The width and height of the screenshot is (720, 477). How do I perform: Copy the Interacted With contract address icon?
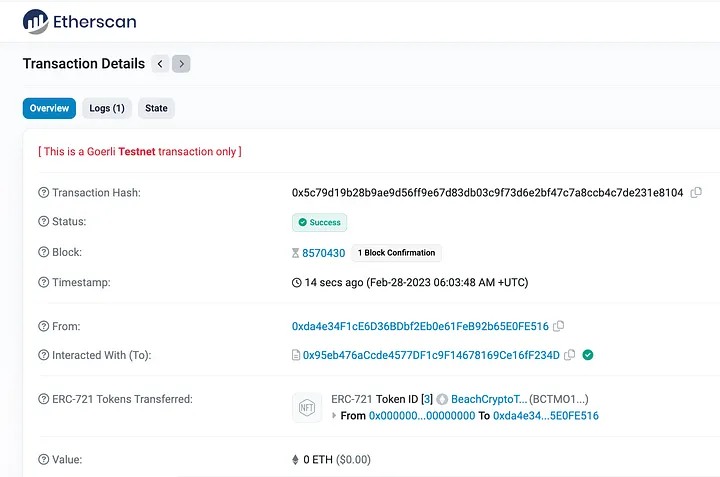(x=570, y=355)
